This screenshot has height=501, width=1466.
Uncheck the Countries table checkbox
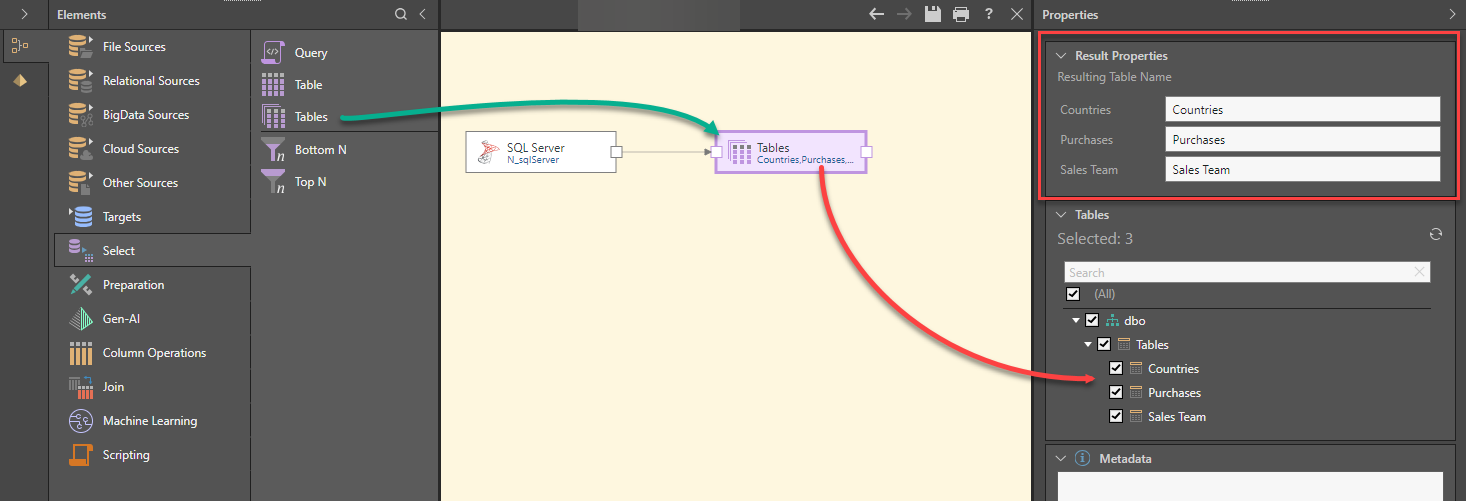pyautogui.click(x=1116, y=369)
